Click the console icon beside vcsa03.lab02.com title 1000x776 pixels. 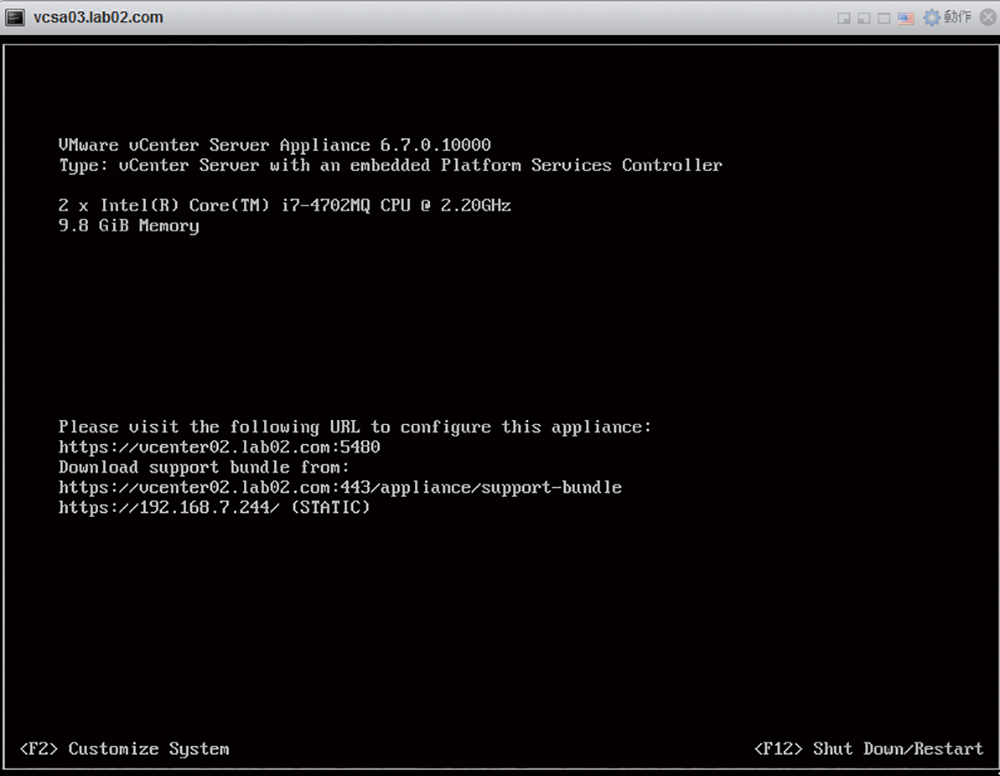point(15,17)
